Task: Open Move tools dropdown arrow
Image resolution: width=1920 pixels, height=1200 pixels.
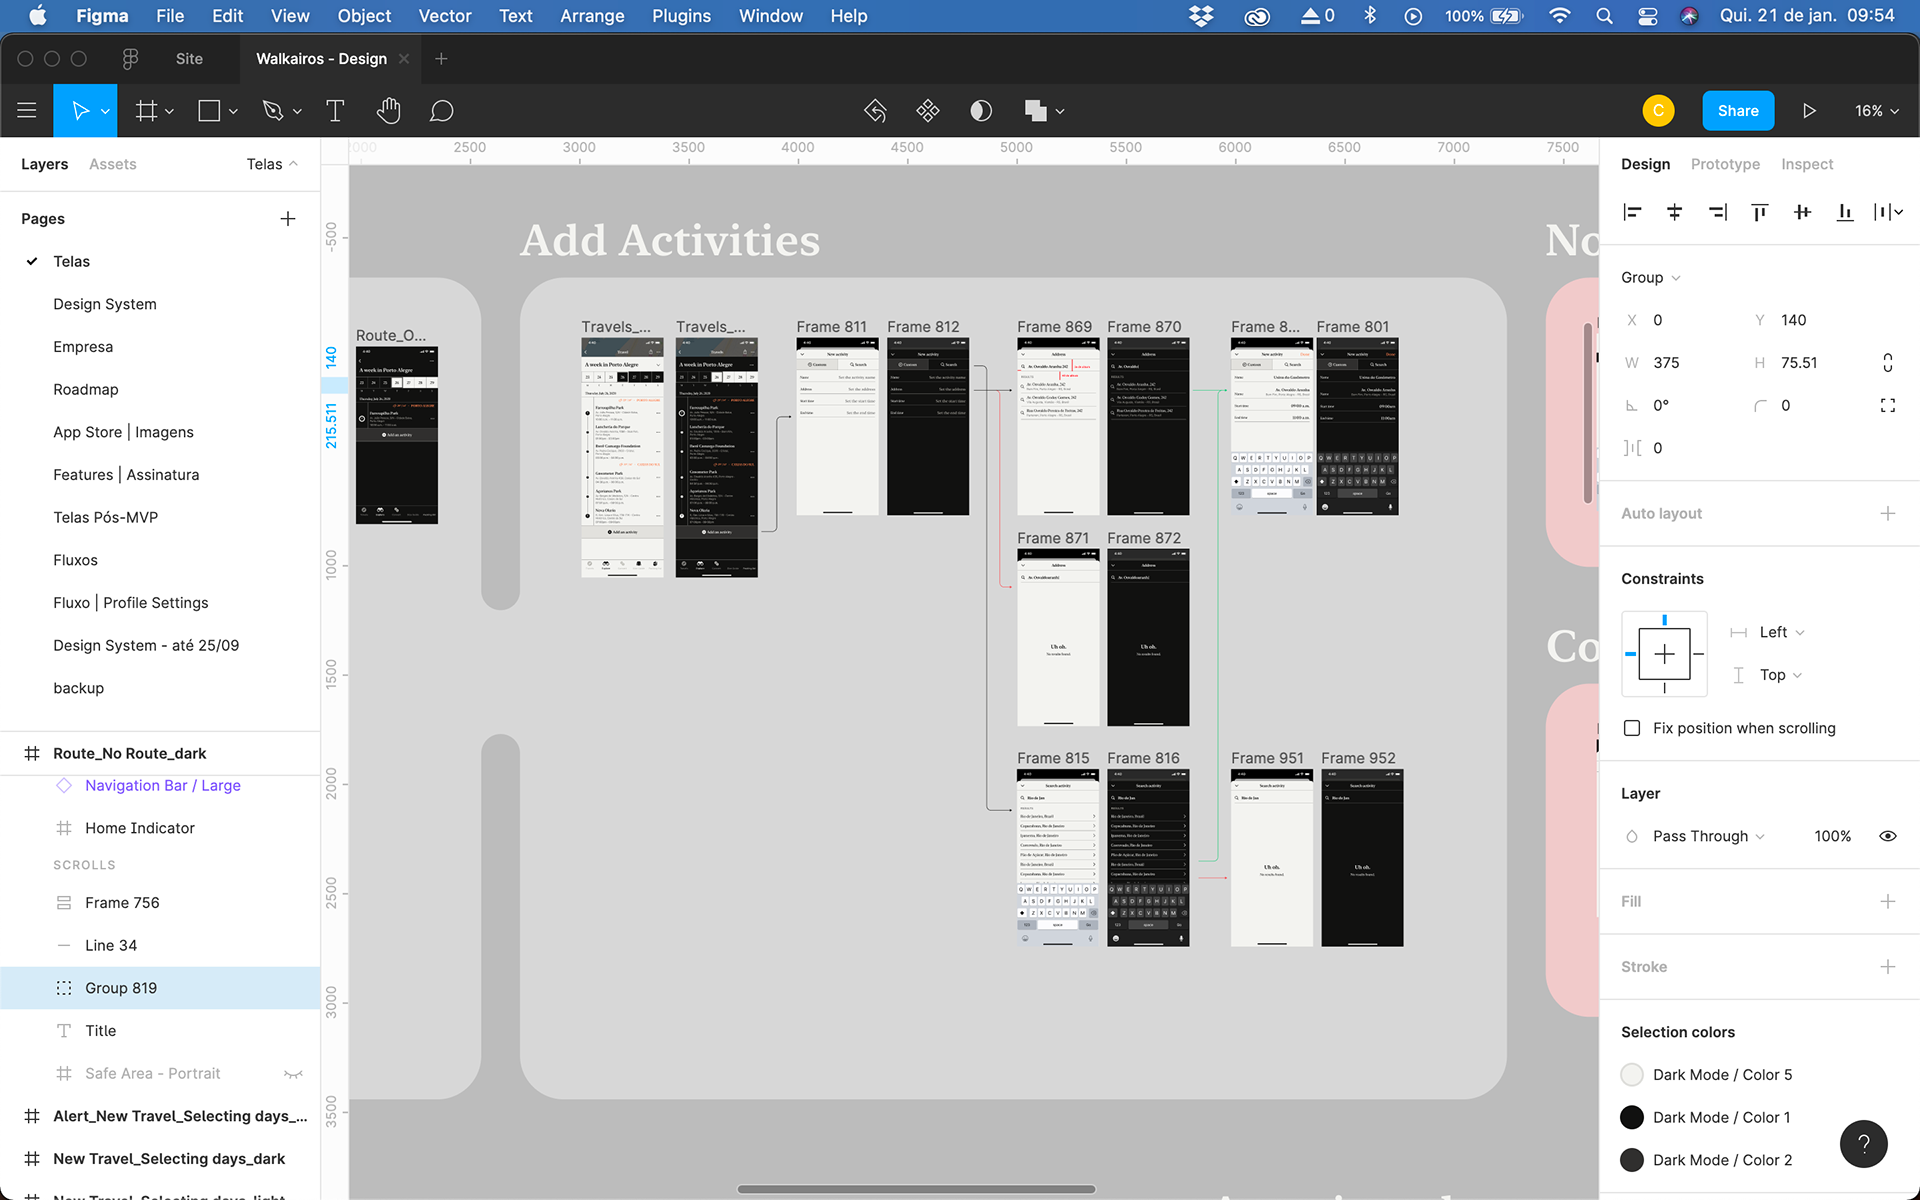Action: [105, 111]
